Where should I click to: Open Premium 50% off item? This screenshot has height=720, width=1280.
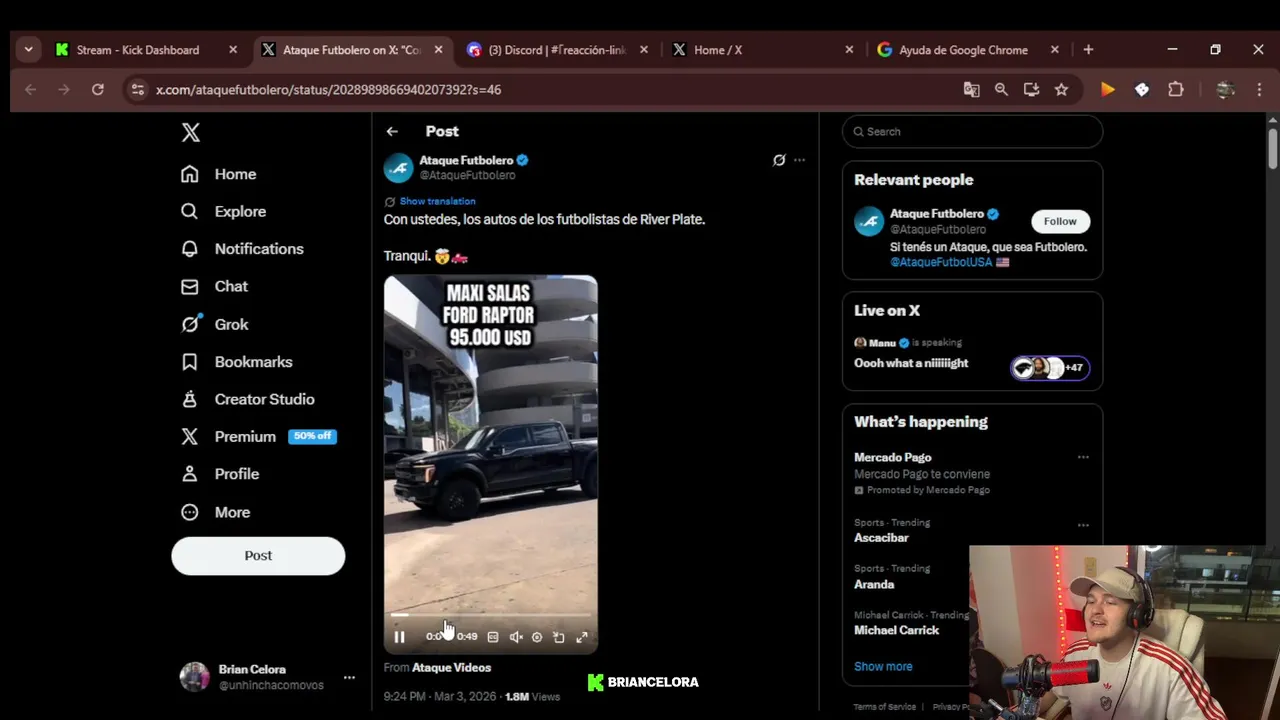tap(258, 436)
